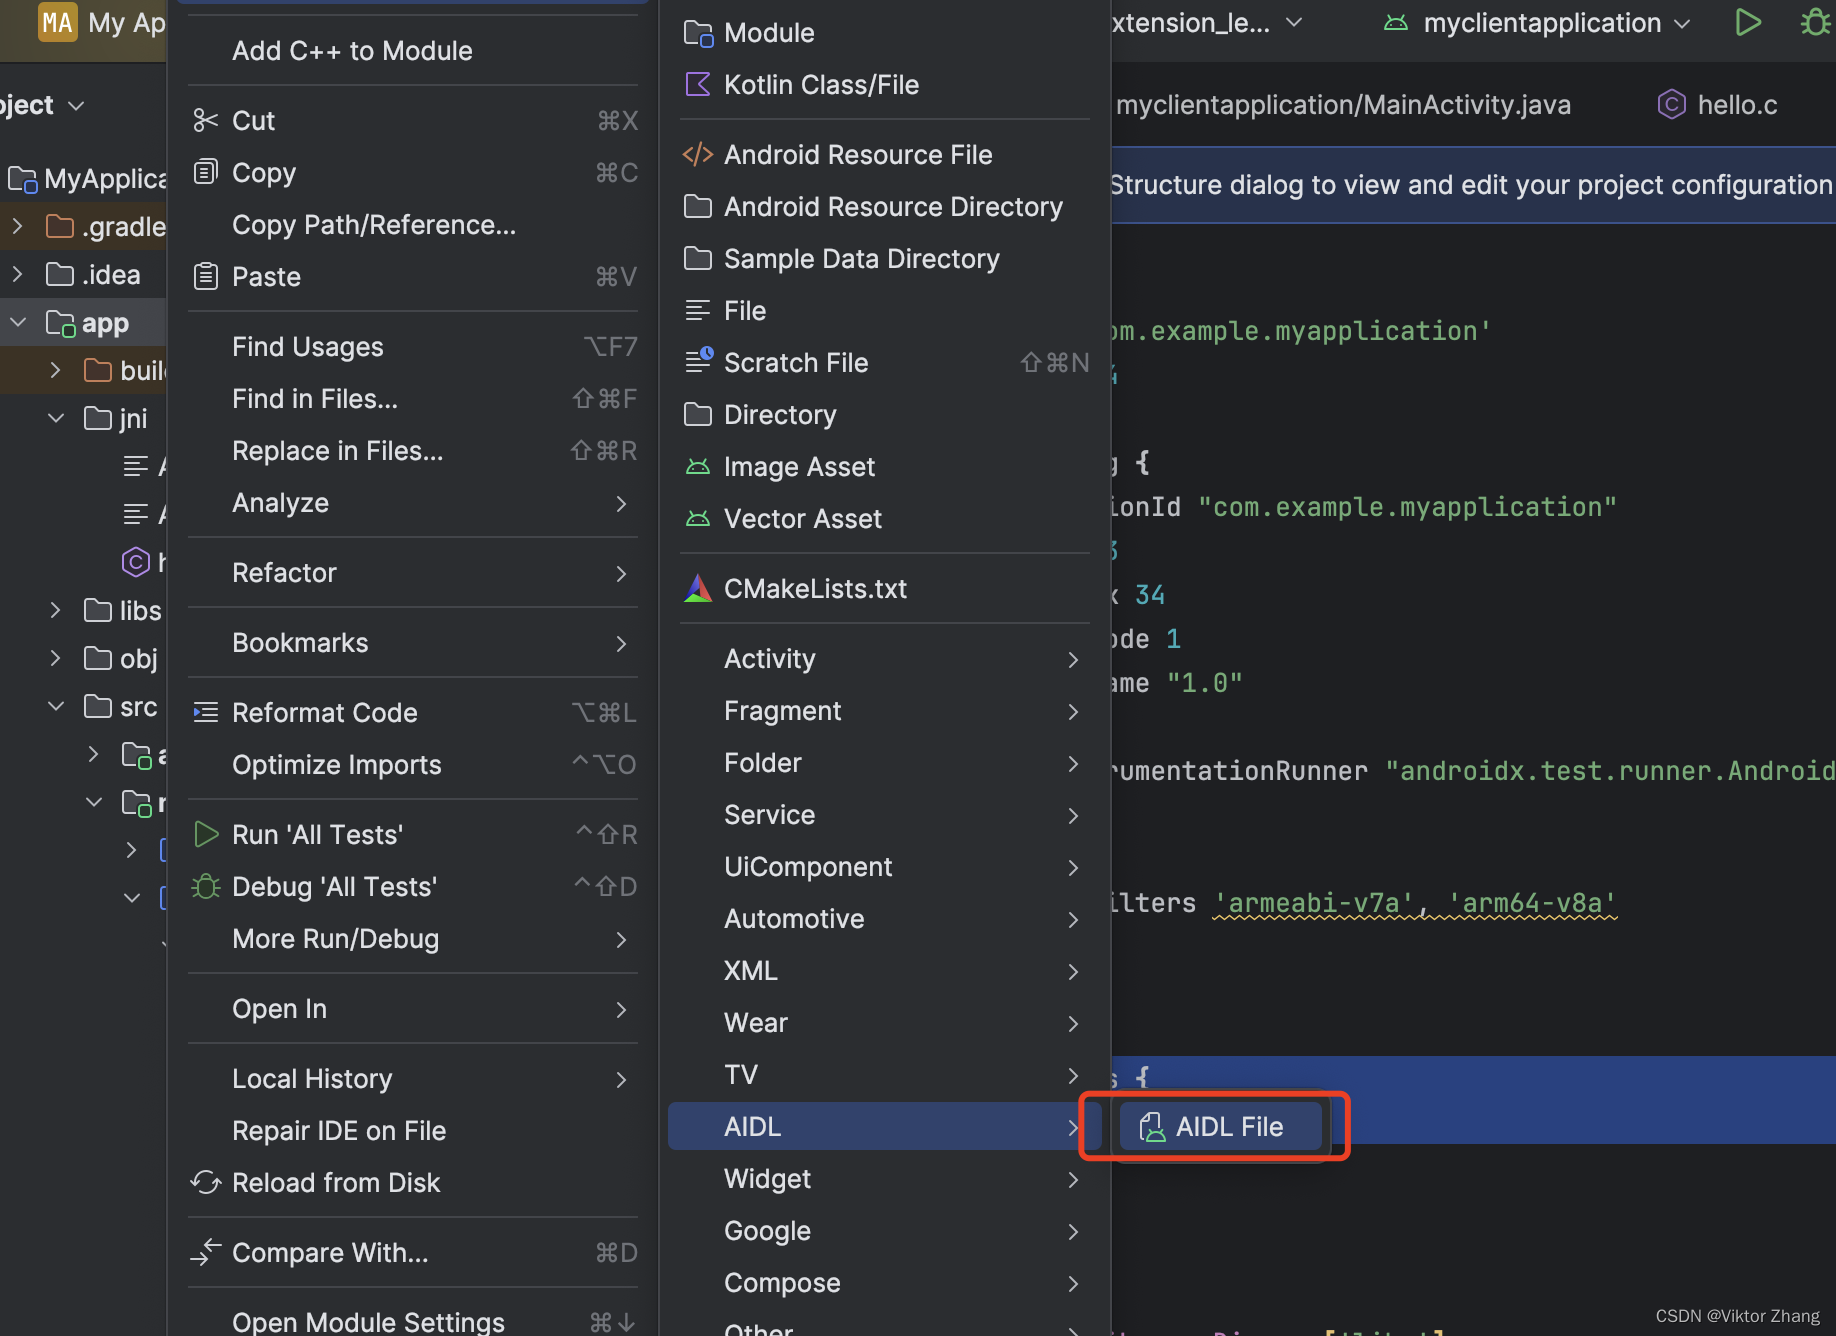Open the Refactor submenu

tap(284, 572)
